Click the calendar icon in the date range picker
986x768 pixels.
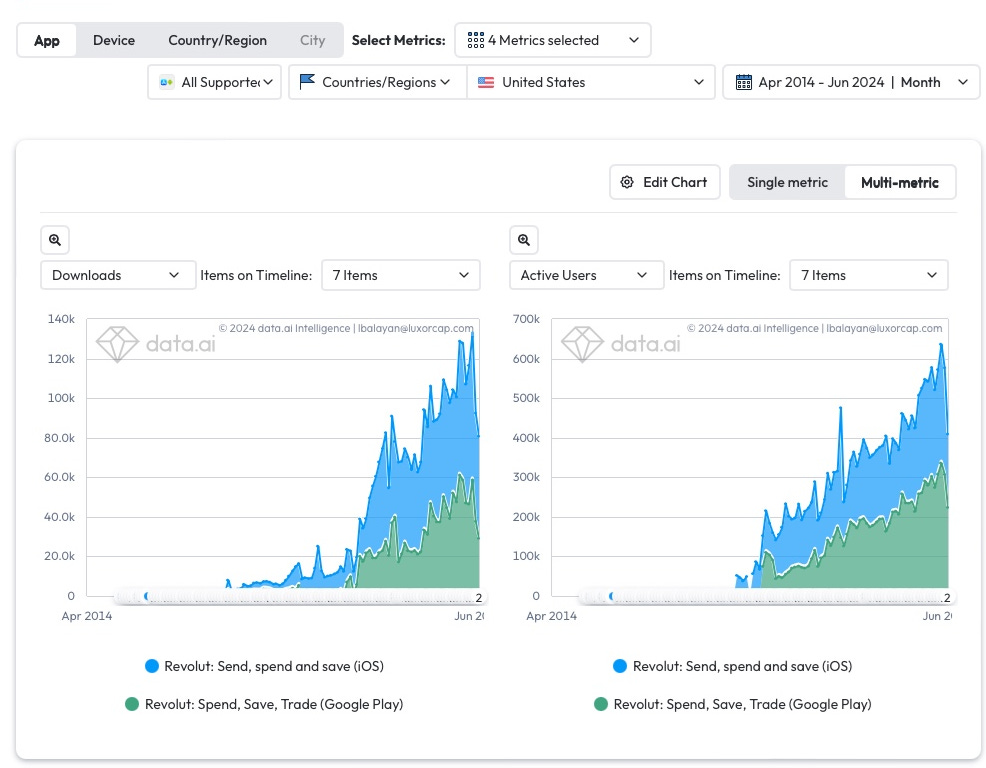pos(743,82)
